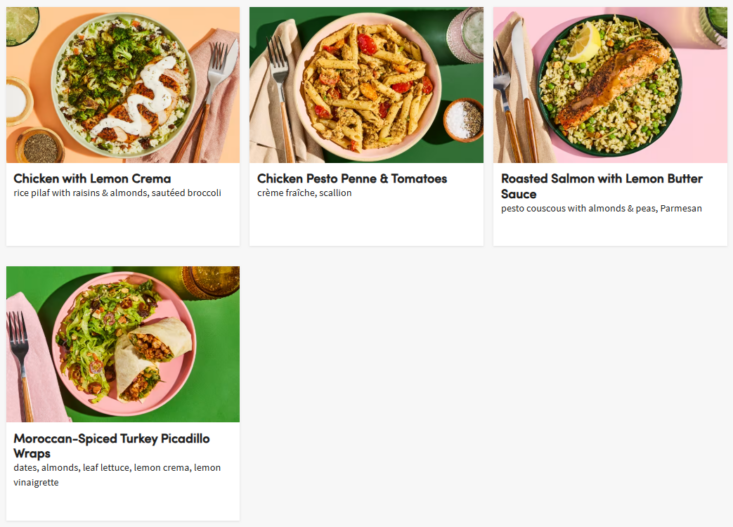Select the "Chicken Pesto Penne & Tomatoes" title
Image resolution: width=733 pixels, height=527 pixels.
pyautogui.click(x=352, y=179)
